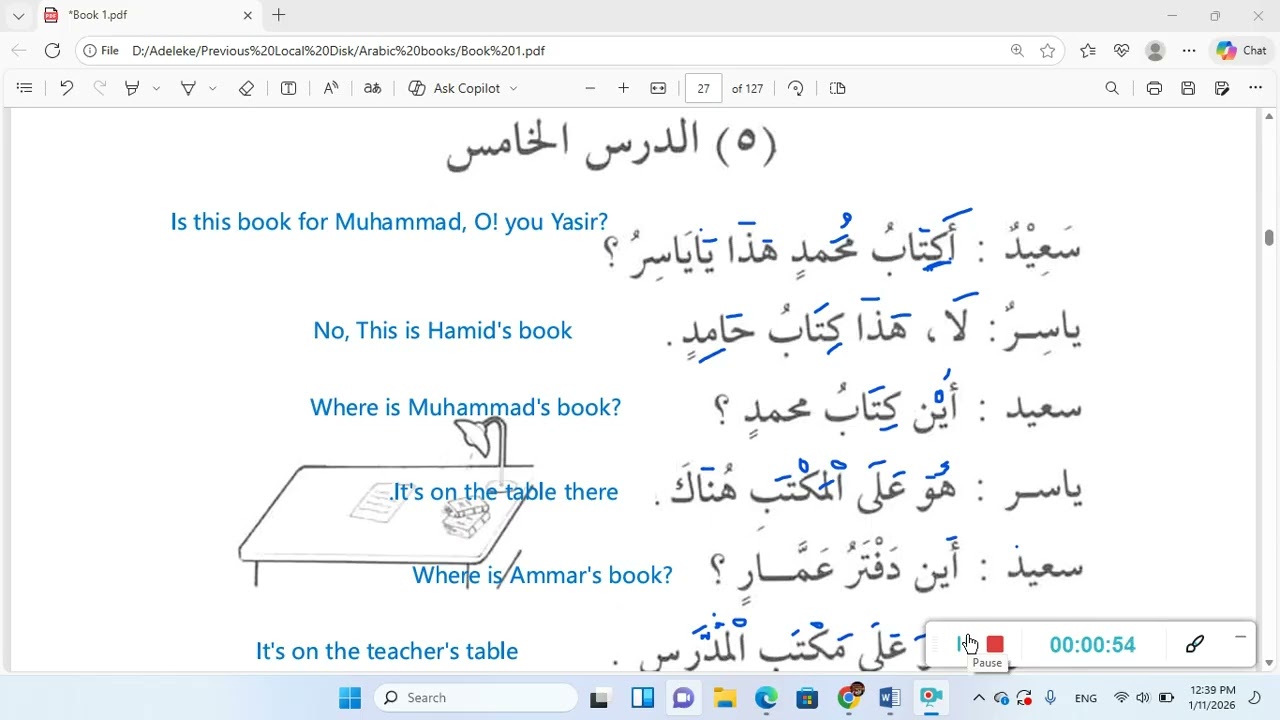The image size is (1280, 720).
Task: Open Microsoft Store from taskbar
Action: point(807,698)
